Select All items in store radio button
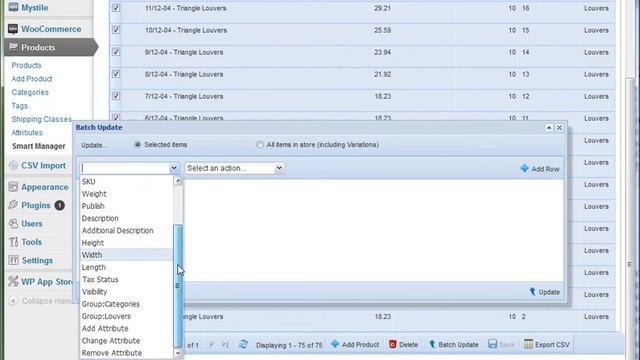 [260, 144]
